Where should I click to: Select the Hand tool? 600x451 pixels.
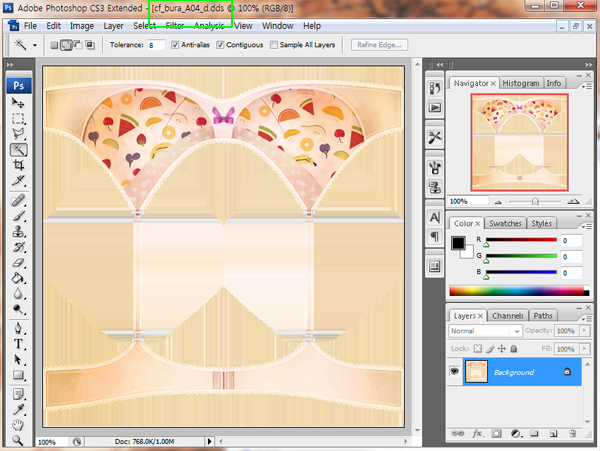tap(18, 425)
